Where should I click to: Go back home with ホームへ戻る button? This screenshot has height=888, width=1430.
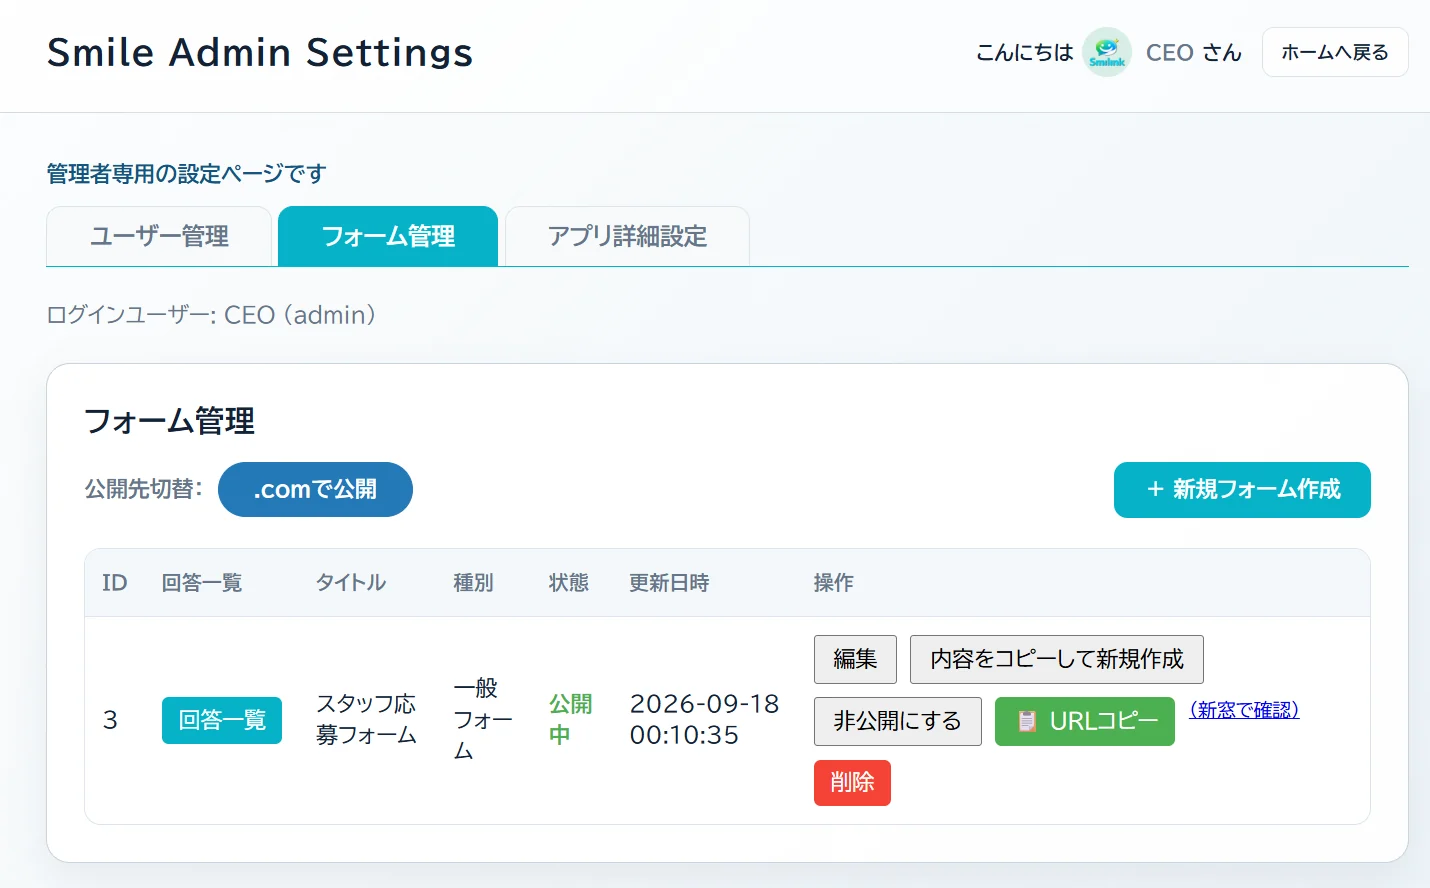point(1335,52)
